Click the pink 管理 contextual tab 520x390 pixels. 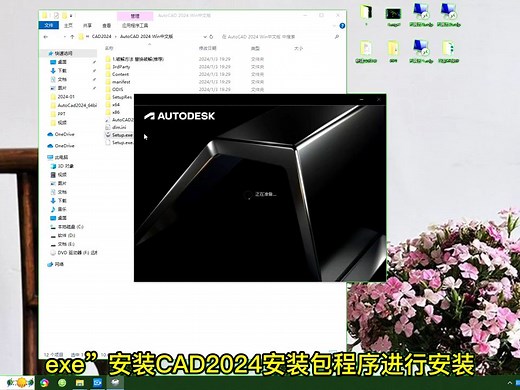135,16
